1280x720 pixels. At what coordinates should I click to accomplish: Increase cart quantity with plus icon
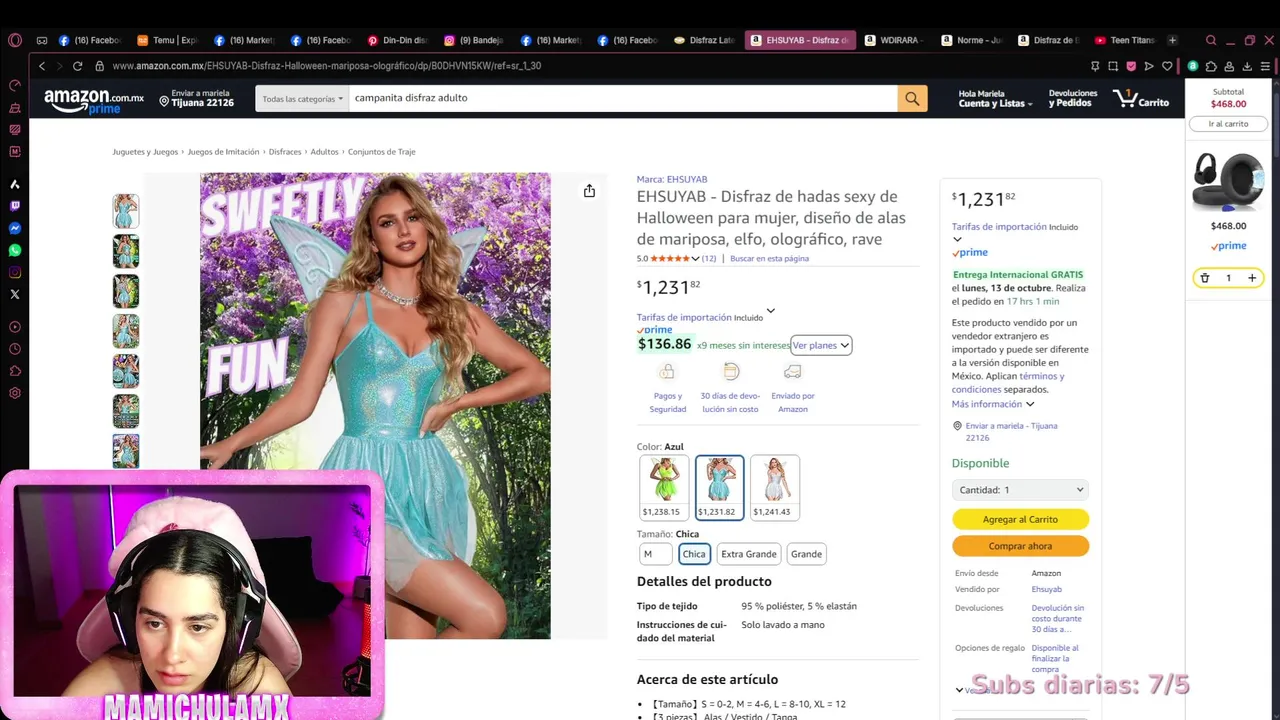tap(1251, 278)
